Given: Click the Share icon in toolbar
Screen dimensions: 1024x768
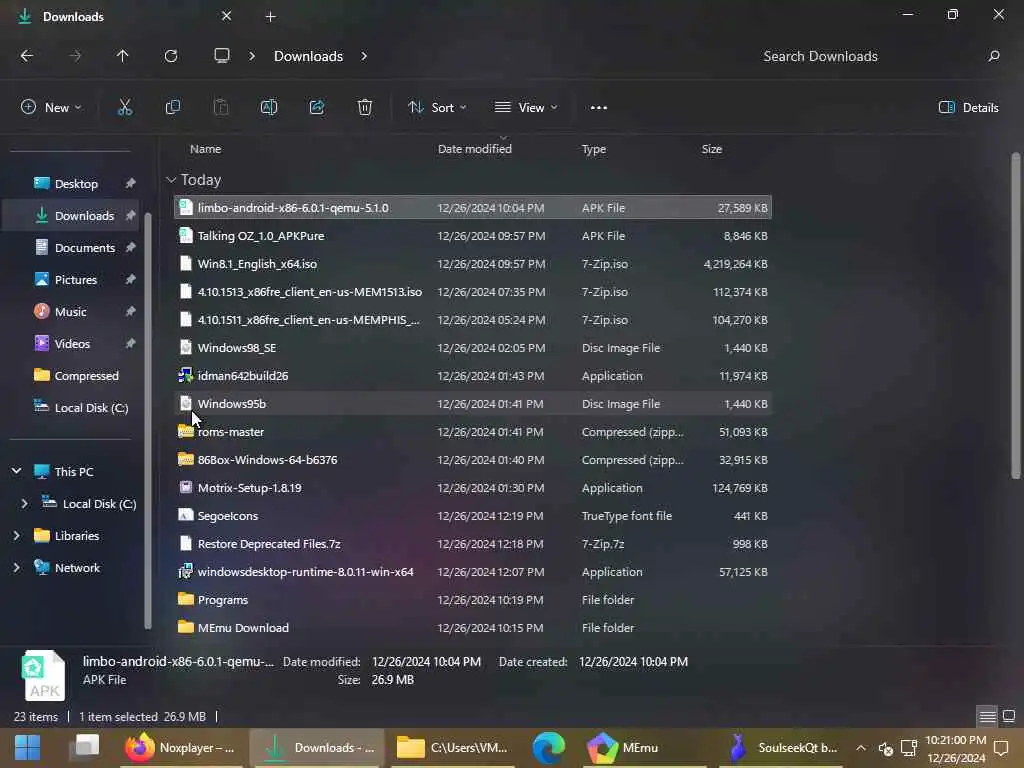Looking at the screenshot, I should pos(317,108).
